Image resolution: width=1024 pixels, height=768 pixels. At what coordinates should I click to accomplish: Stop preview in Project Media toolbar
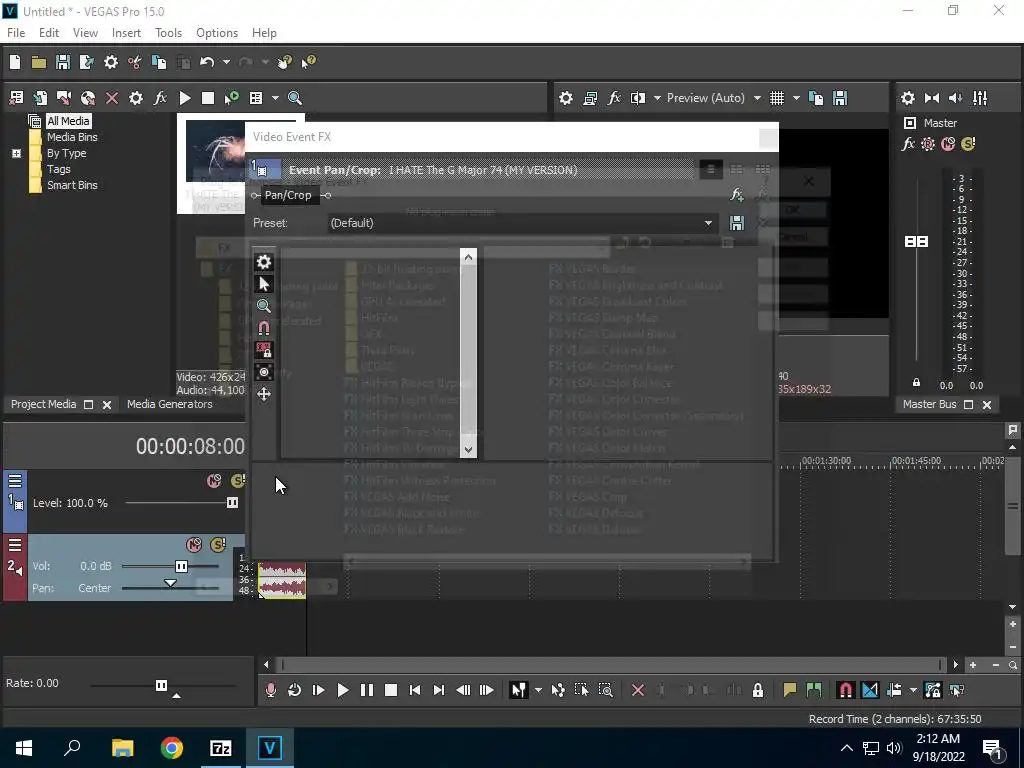tap(208, 98)
